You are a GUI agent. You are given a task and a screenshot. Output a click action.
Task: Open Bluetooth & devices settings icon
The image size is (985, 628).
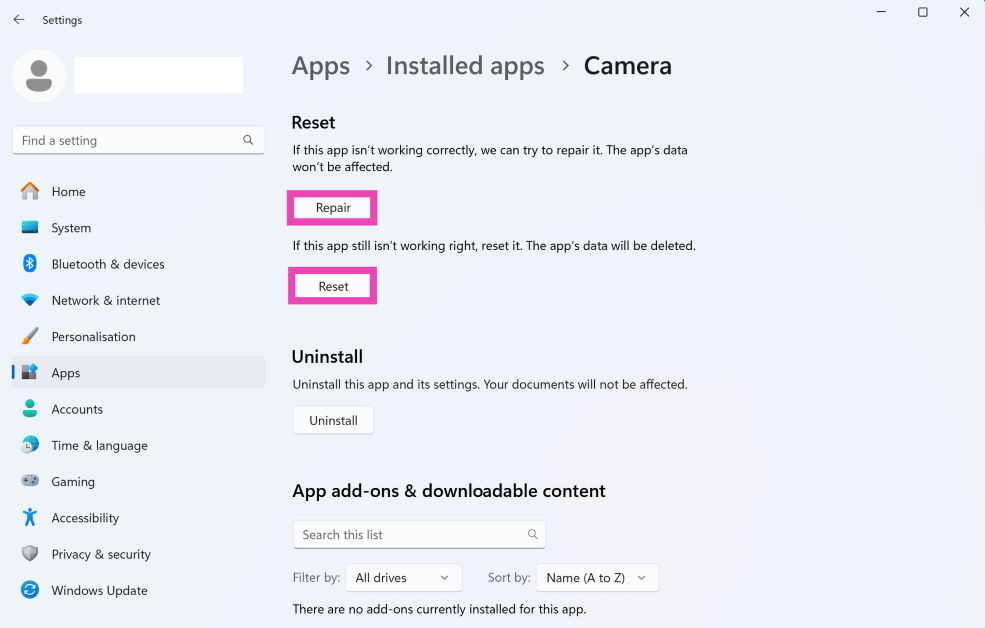pyautogui.click(x=30, y=264)
